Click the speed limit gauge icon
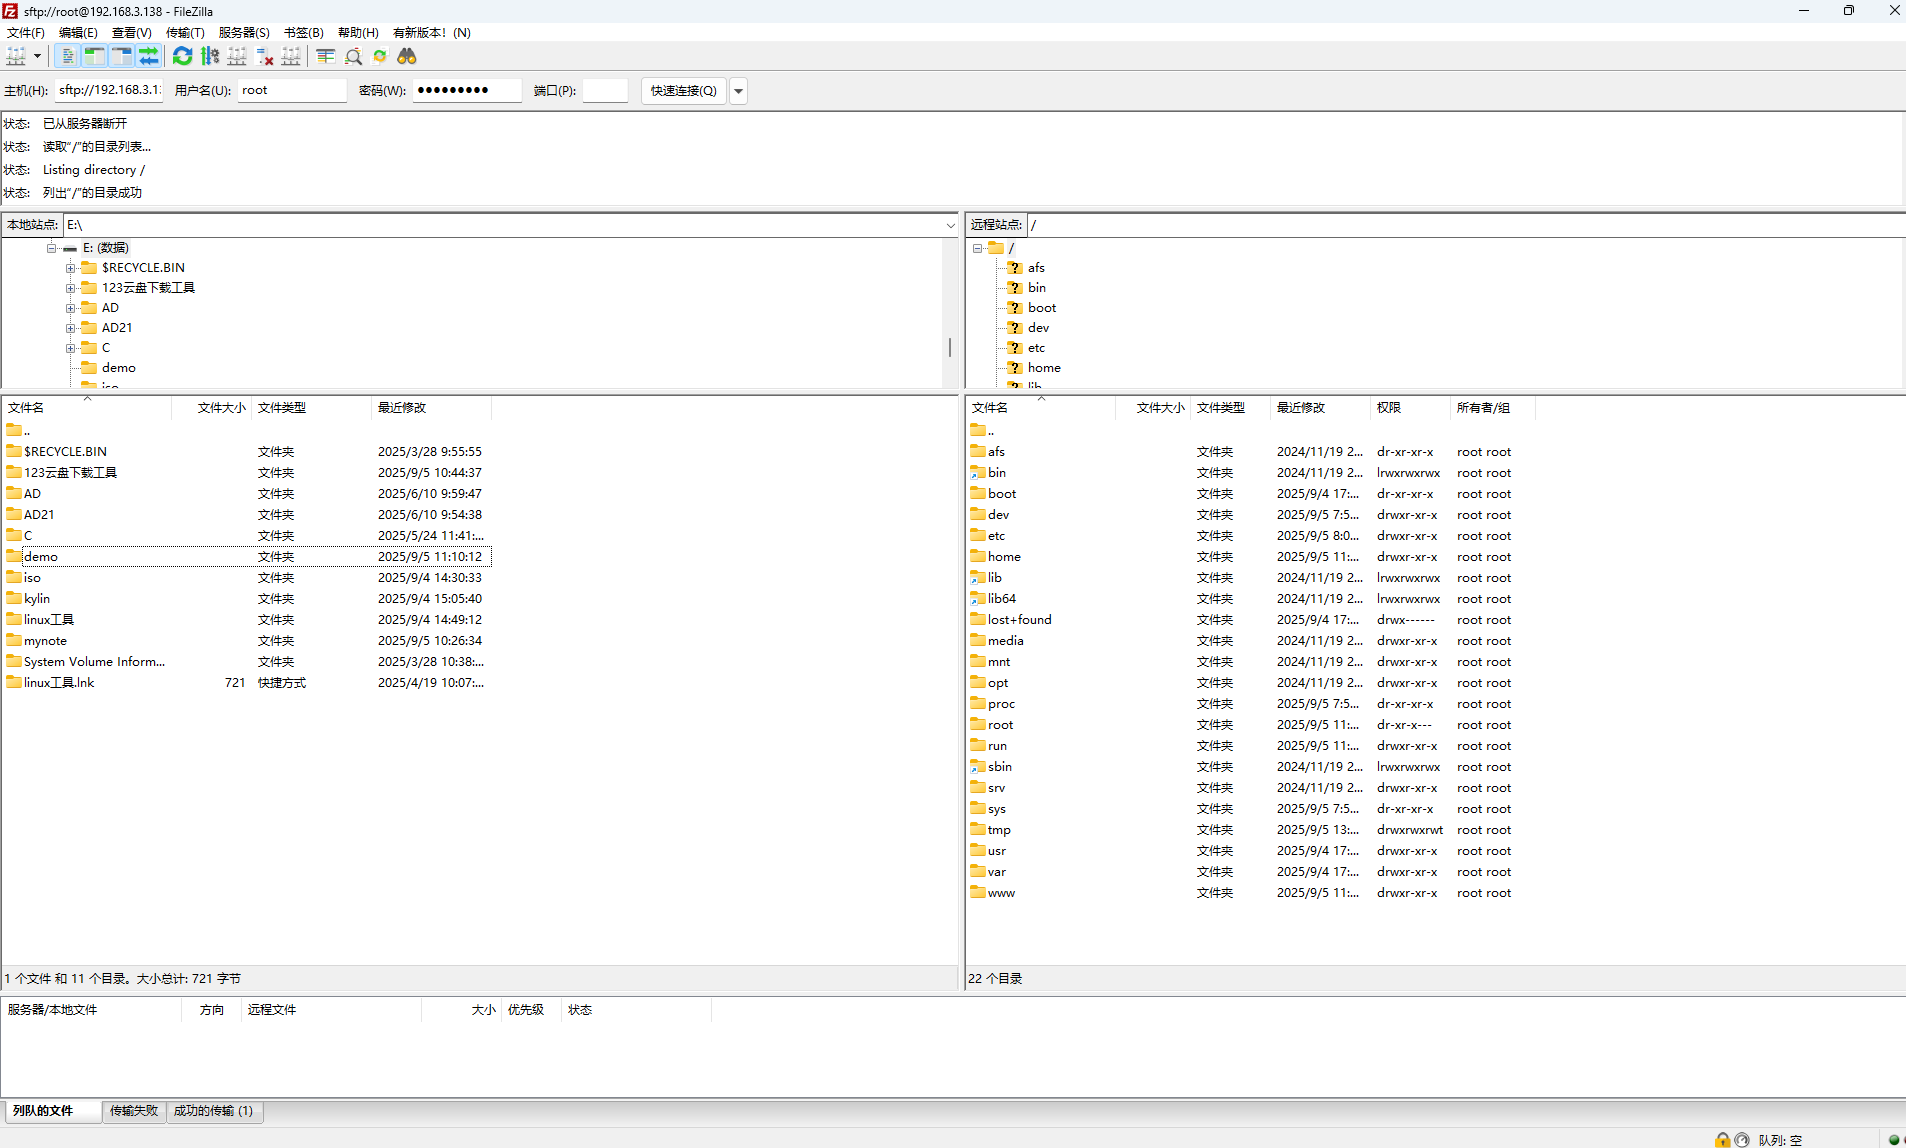This screenshot has width=1906, height=1148. click(1742, 1140)
